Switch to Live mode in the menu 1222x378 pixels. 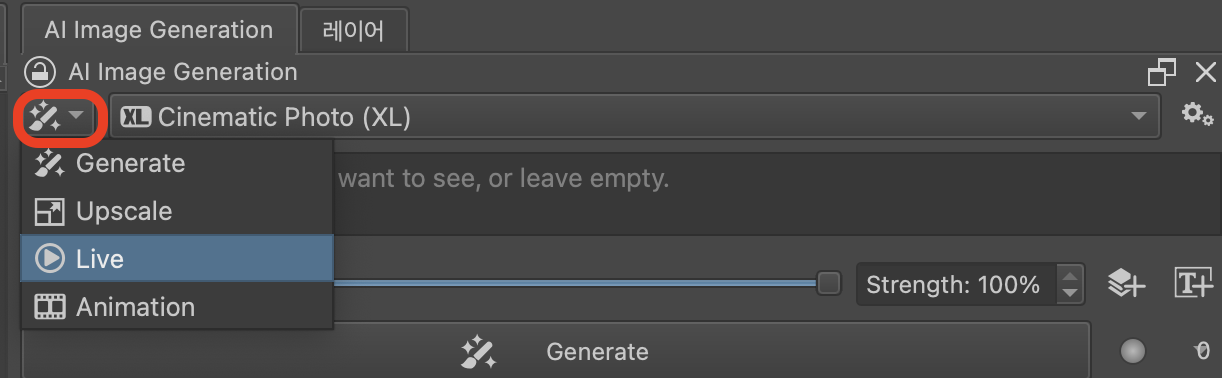176,259
